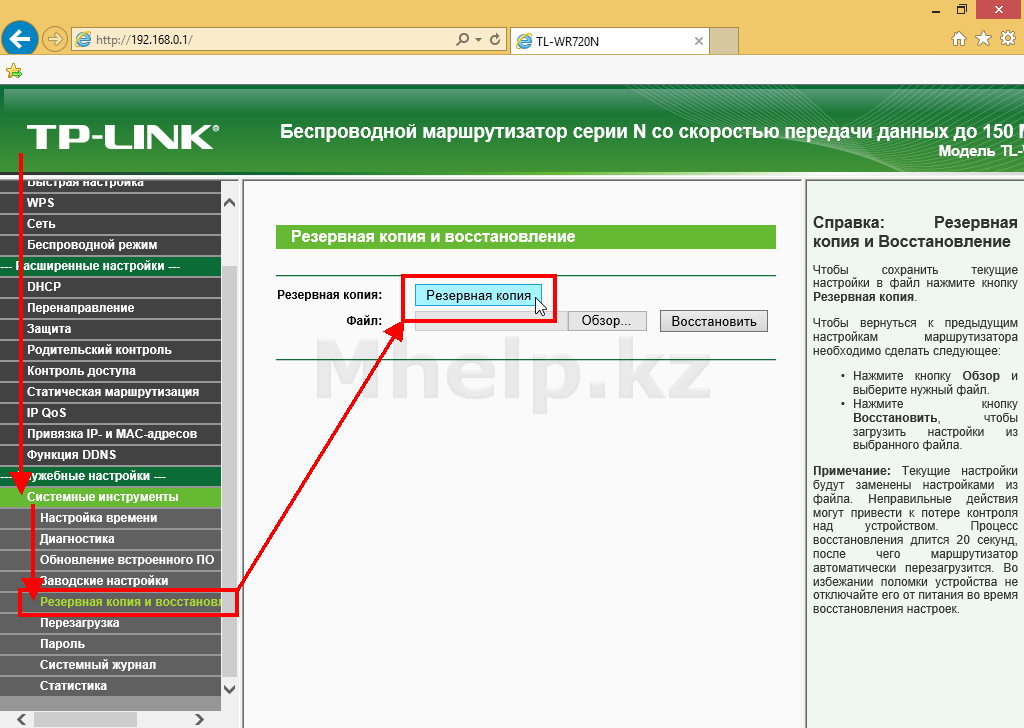
Task: Click the sidebar vertical scrollbar thumb
Action: [x=229, y=470]
